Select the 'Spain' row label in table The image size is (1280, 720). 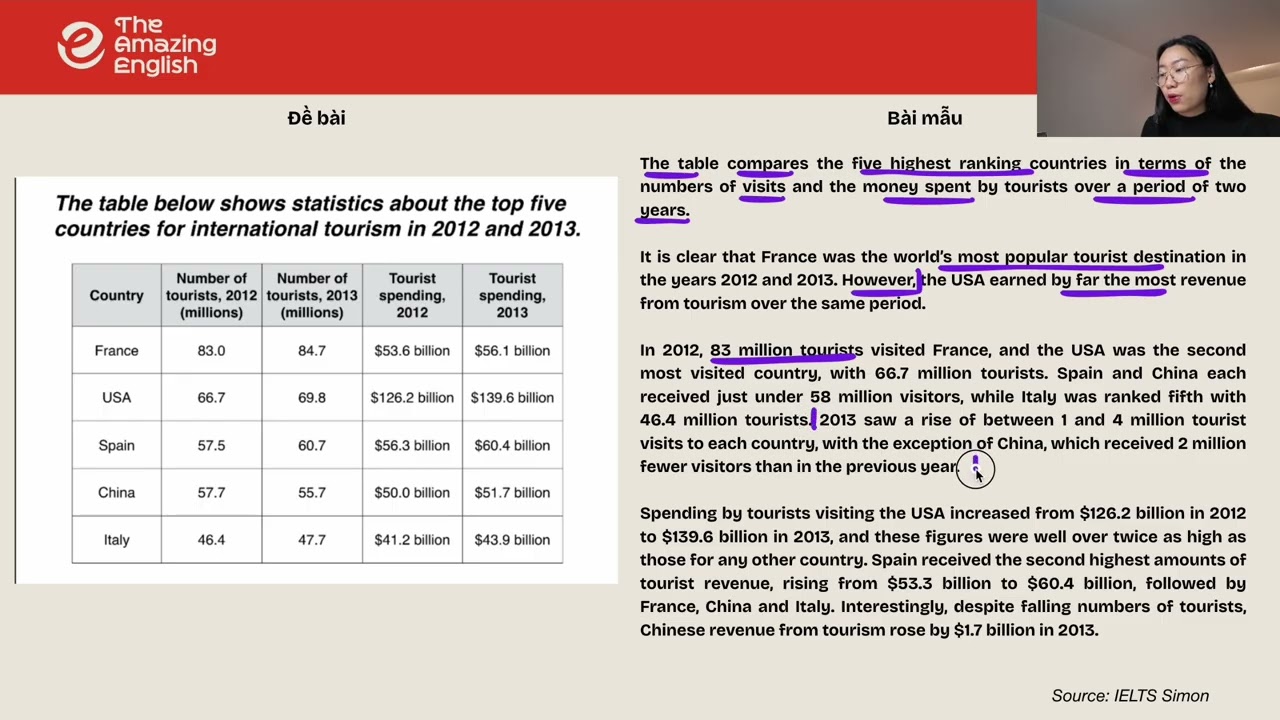(116, 446)
